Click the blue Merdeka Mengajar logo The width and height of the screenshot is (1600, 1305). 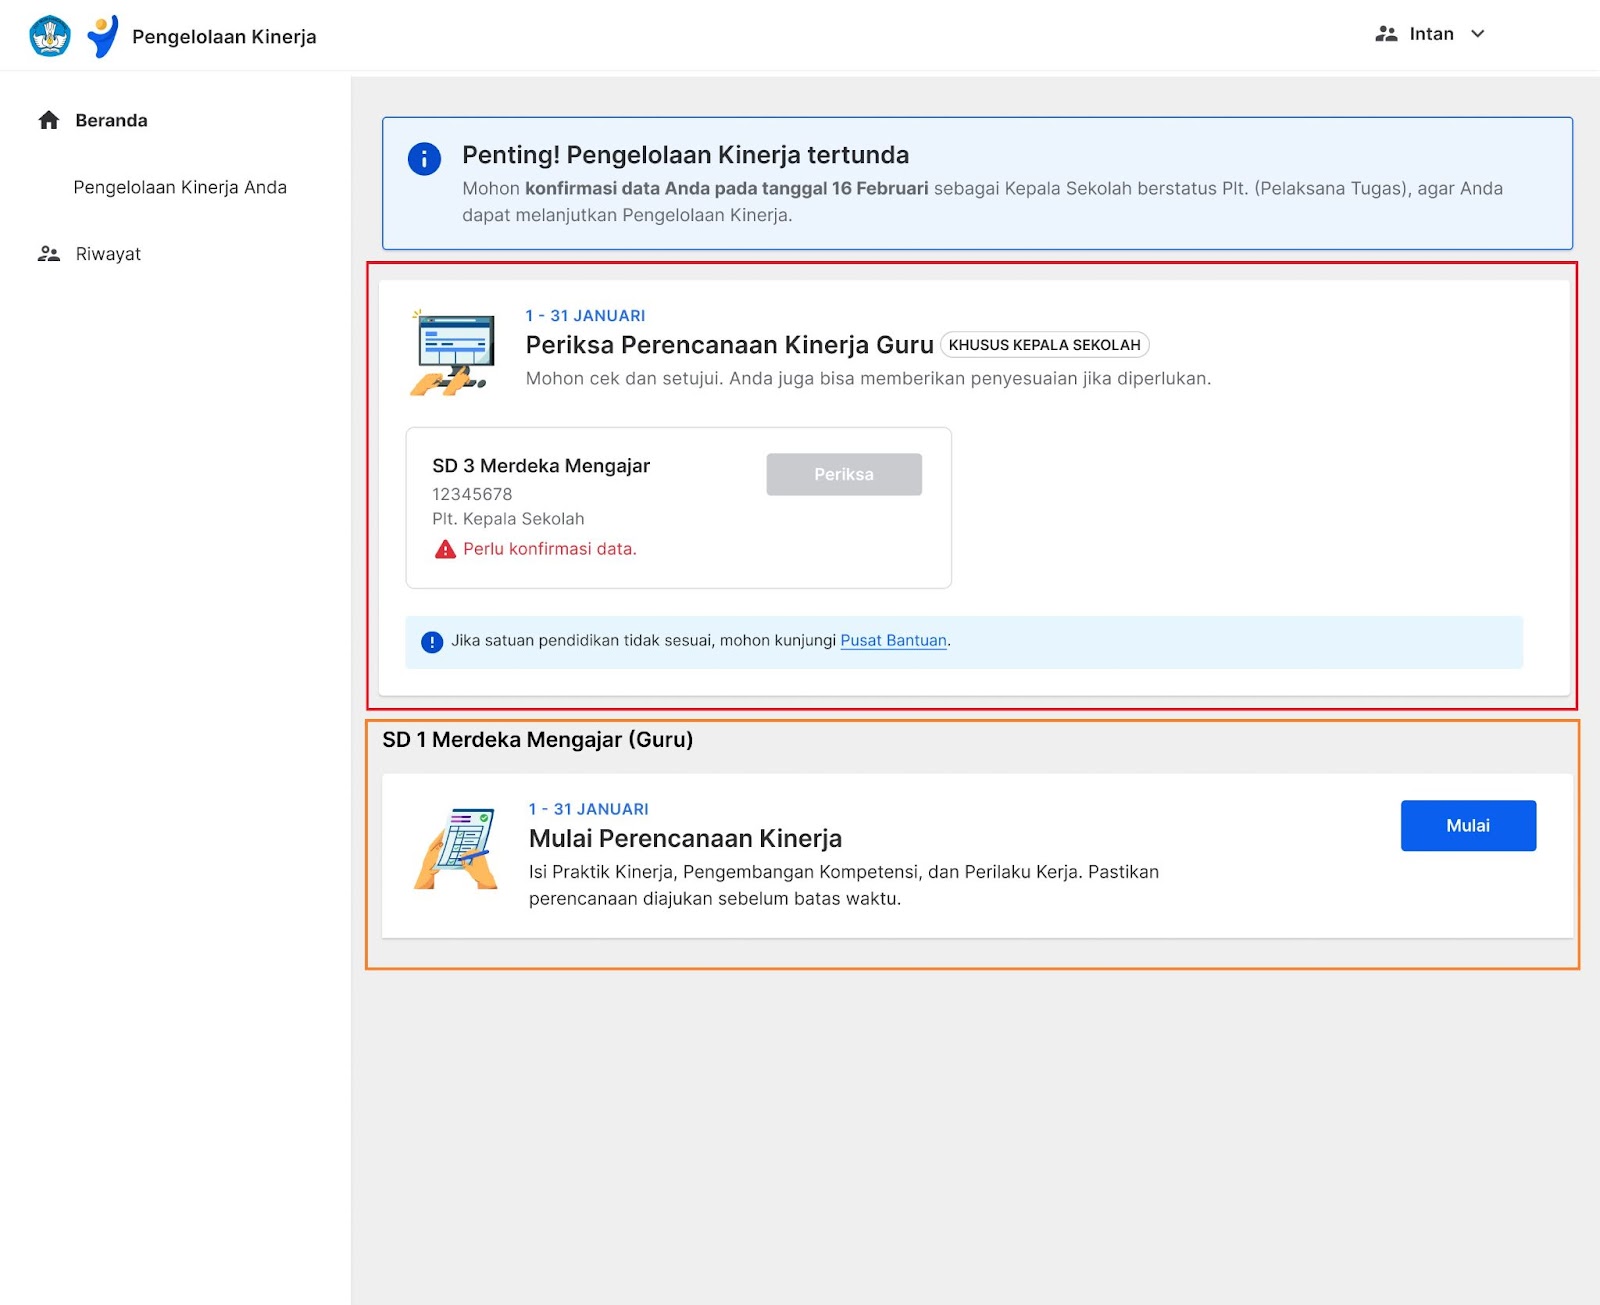click(102, 36)
